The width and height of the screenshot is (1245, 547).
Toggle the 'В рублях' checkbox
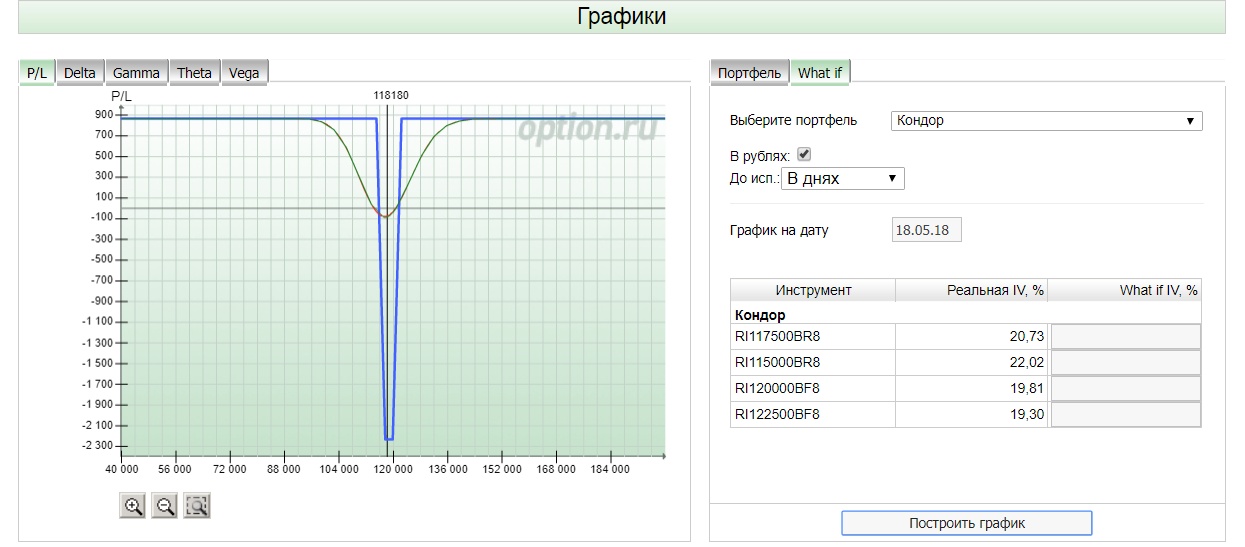(804, 155)
